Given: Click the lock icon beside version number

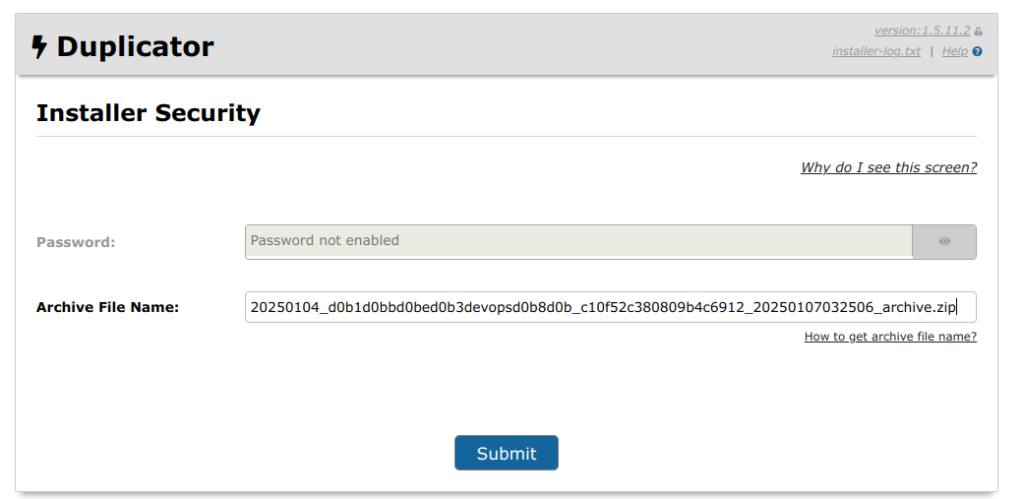Looking at the screenshot, I should [x=978, y=32].
